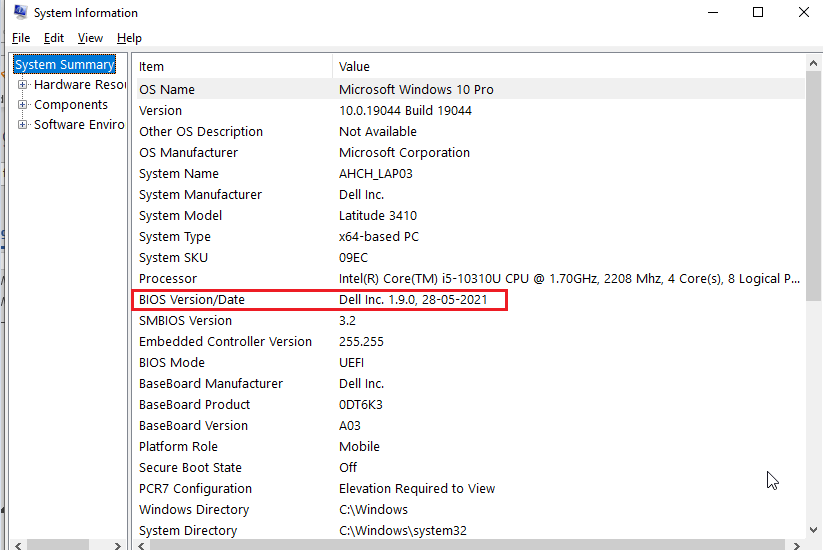Click the Microsoft Windows 10 Pro value
The width and height of the screenshot is (823, 550).
click(x=416, y=90)
